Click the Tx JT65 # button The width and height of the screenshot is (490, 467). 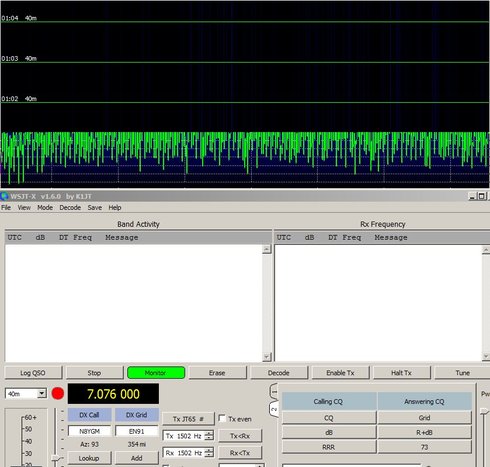[x=188, y=419]
